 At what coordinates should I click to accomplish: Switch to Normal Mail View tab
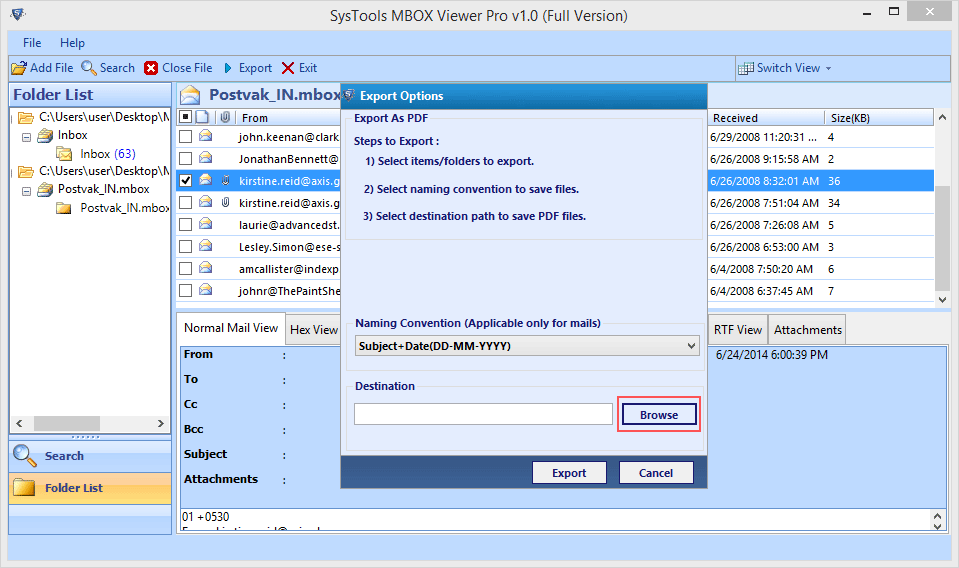(231, 328)
